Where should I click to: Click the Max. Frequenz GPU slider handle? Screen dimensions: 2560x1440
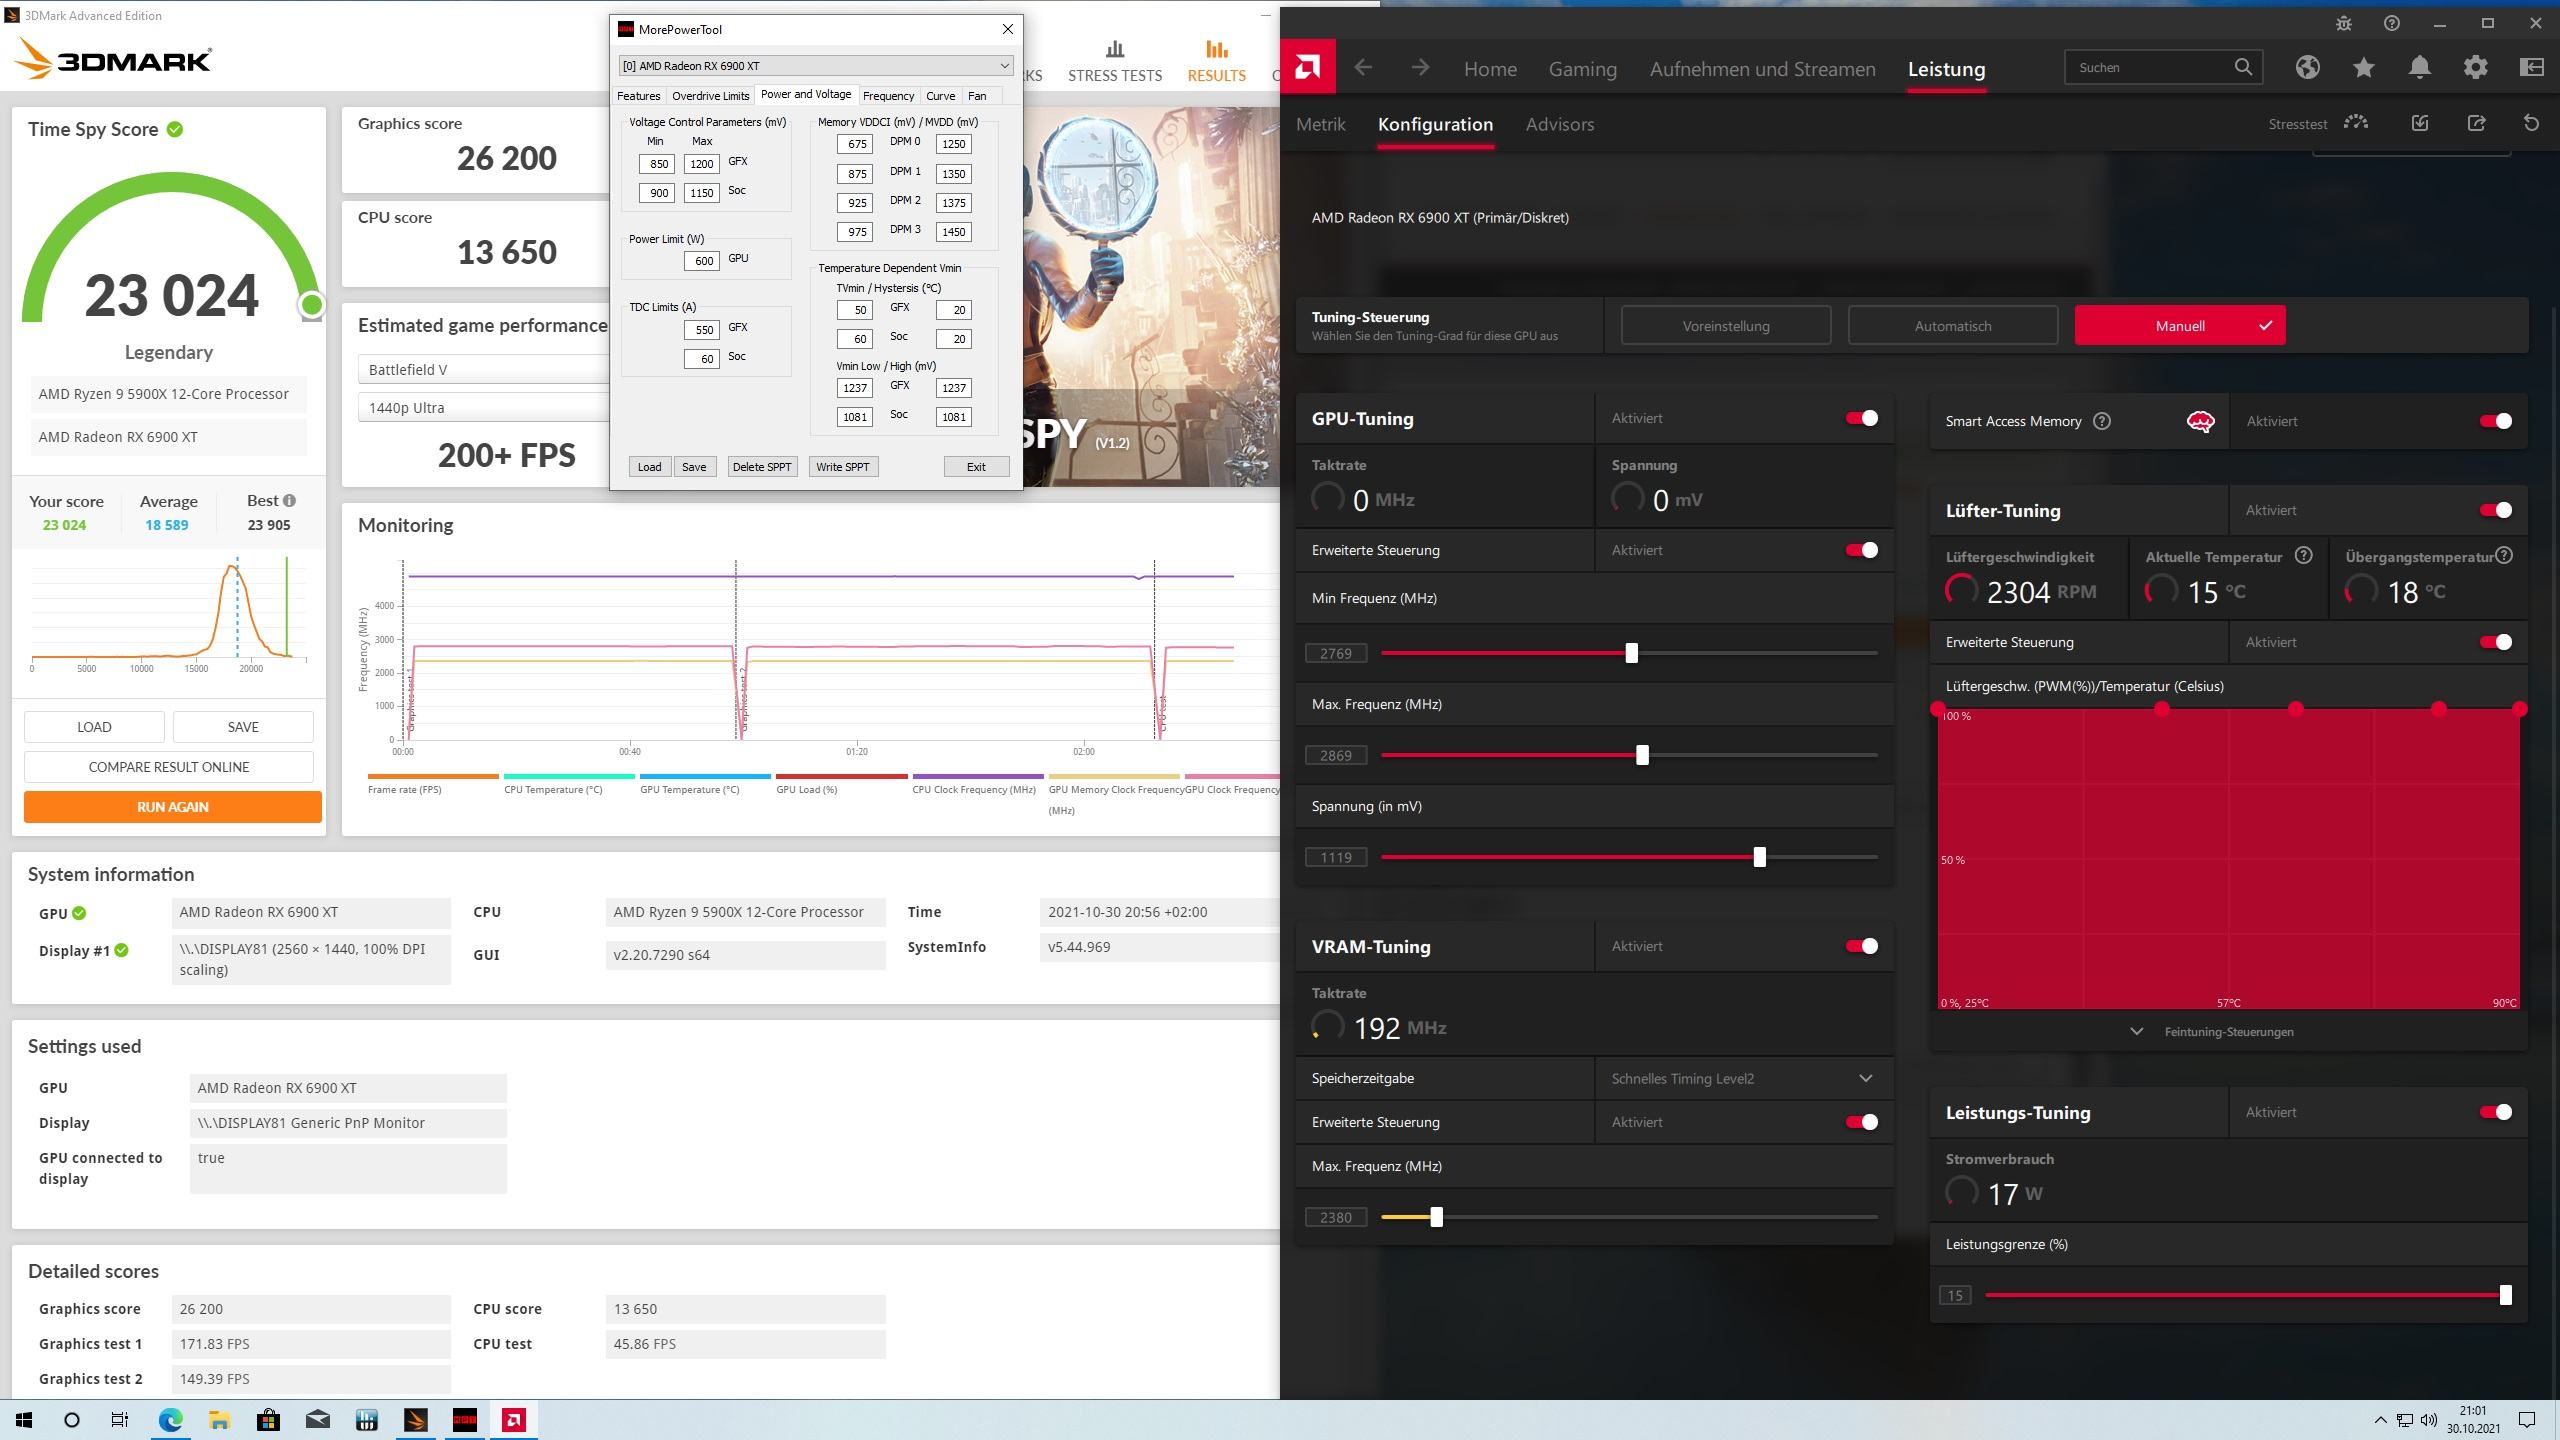click(1642, 755)
